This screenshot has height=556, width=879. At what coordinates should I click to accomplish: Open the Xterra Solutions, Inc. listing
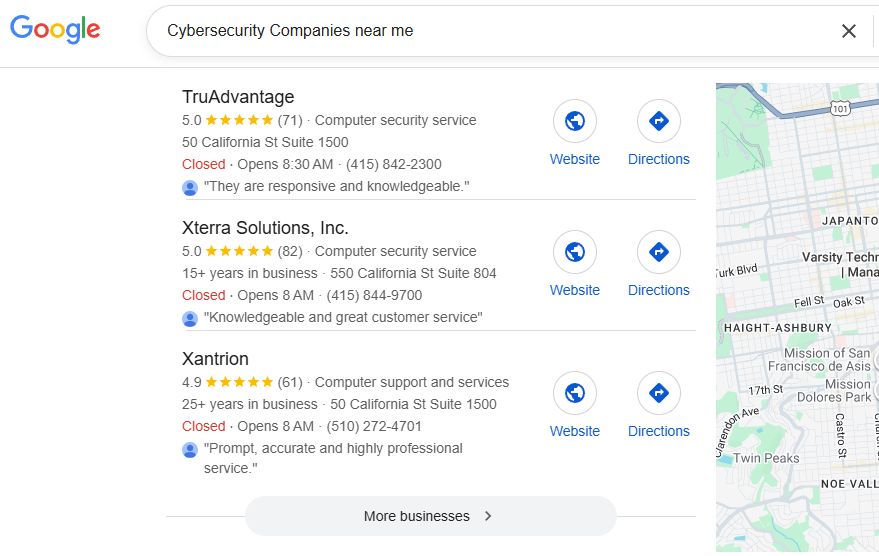[x=265, y=228]
